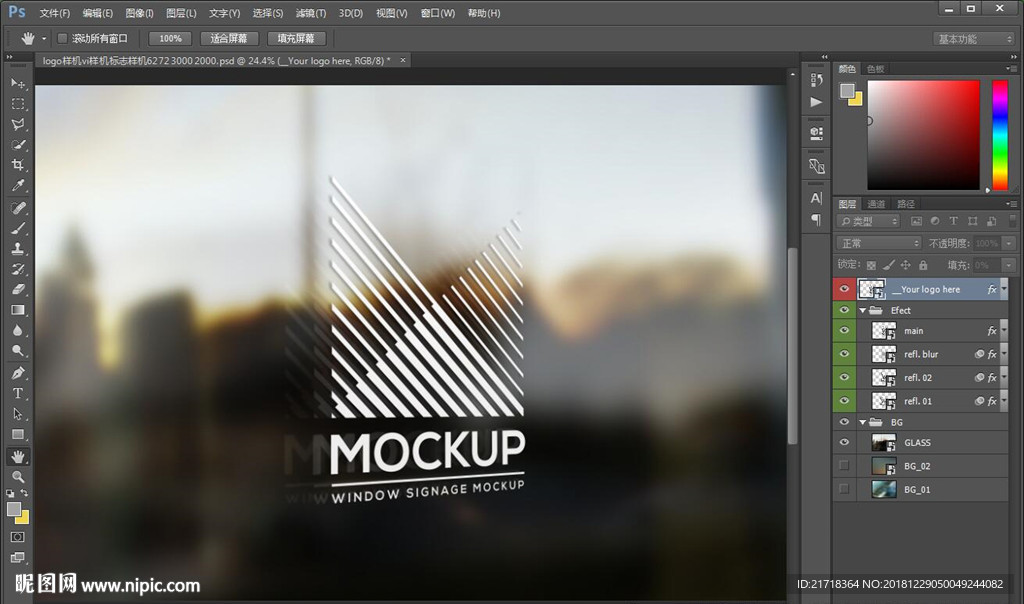
Task: Select the Polygonal Lasso tool
Action: pos(18,124)
